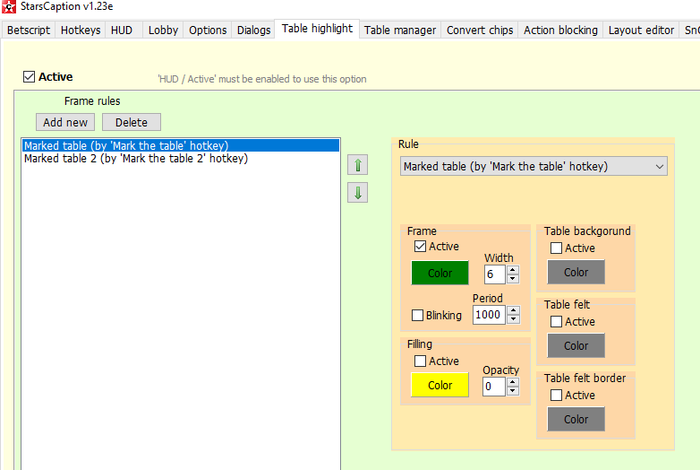Viewport: 700px width, 470px height.
Task: Decrease Frame Width value
Action: pos(513,279)
